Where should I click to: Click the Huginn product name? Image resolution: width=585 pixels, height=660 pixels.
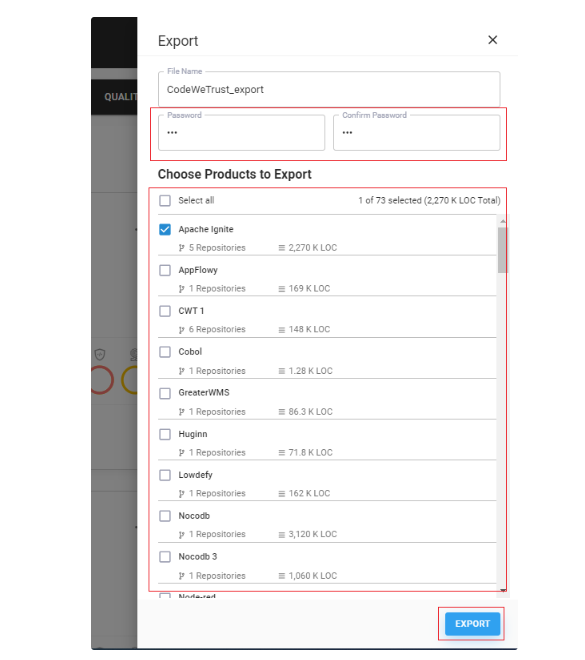(193, 434)
